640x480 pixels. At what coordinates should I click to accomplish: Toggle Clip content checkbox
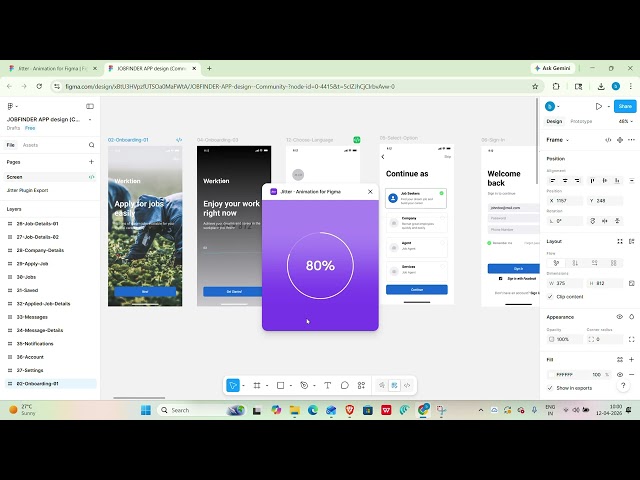(550, 297)
